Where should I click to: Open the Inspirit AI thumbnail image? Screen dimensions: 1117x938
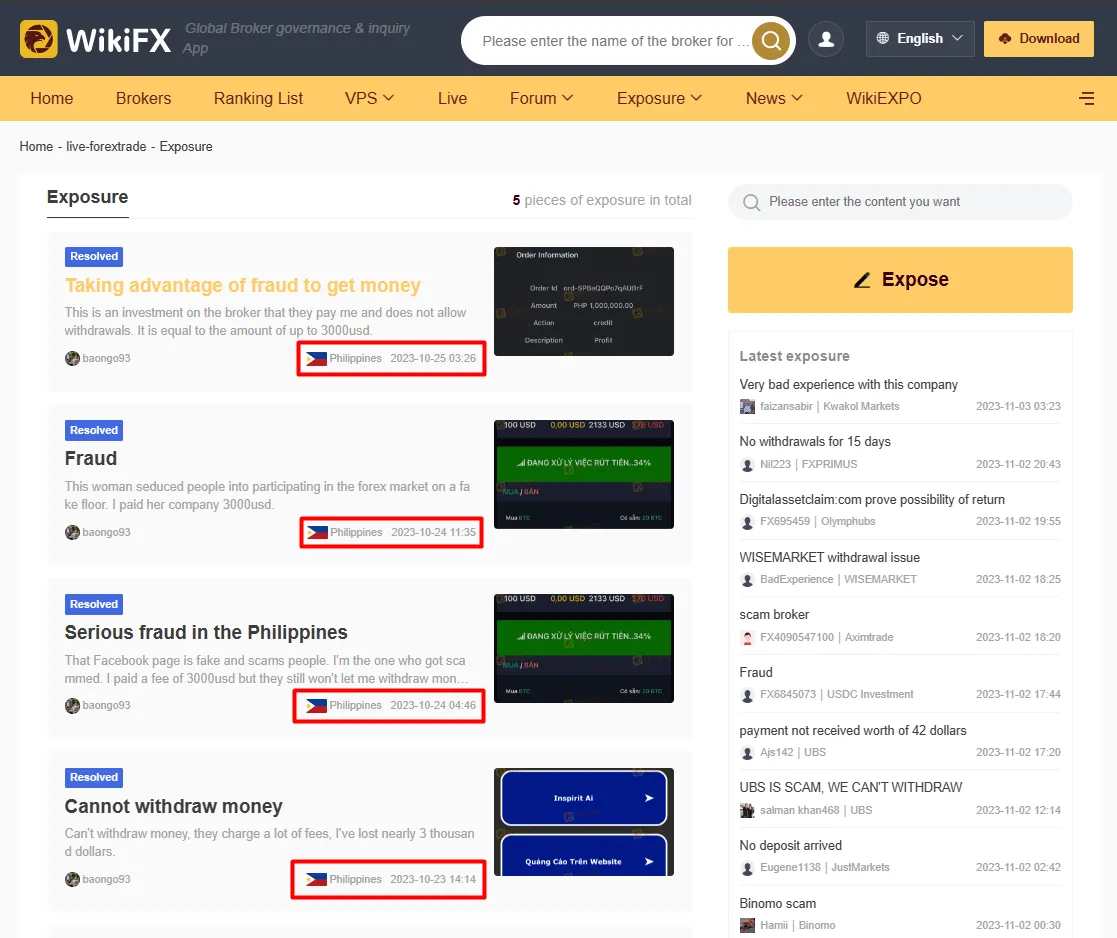[583, 822]
